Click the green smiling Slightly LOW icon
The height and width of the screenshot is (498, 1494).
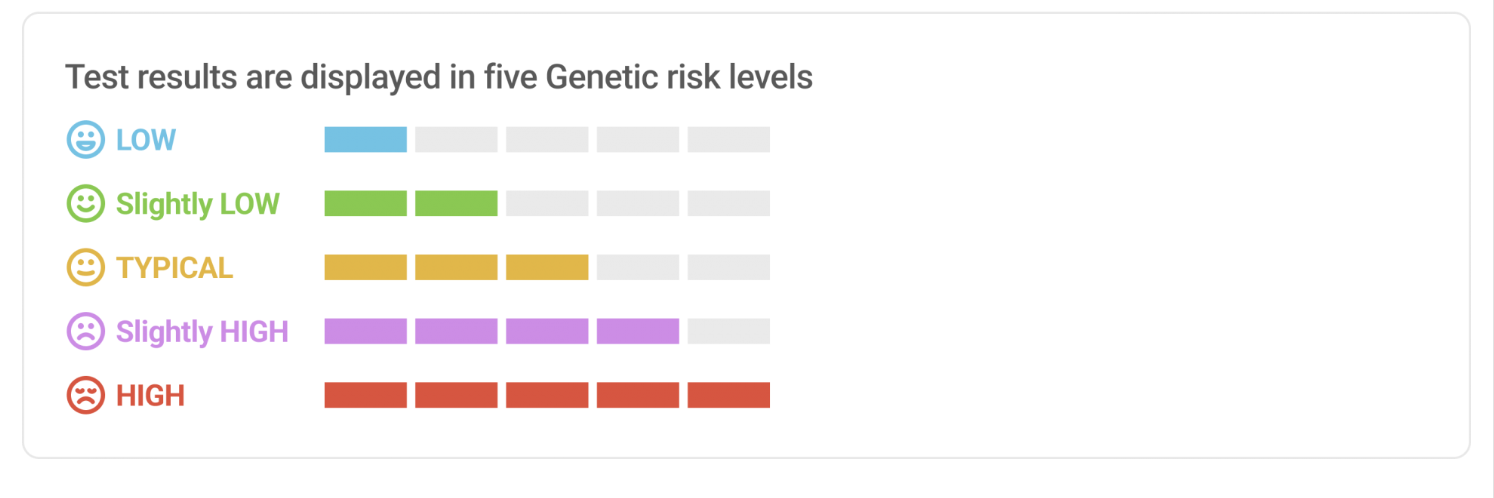(85, 204)
